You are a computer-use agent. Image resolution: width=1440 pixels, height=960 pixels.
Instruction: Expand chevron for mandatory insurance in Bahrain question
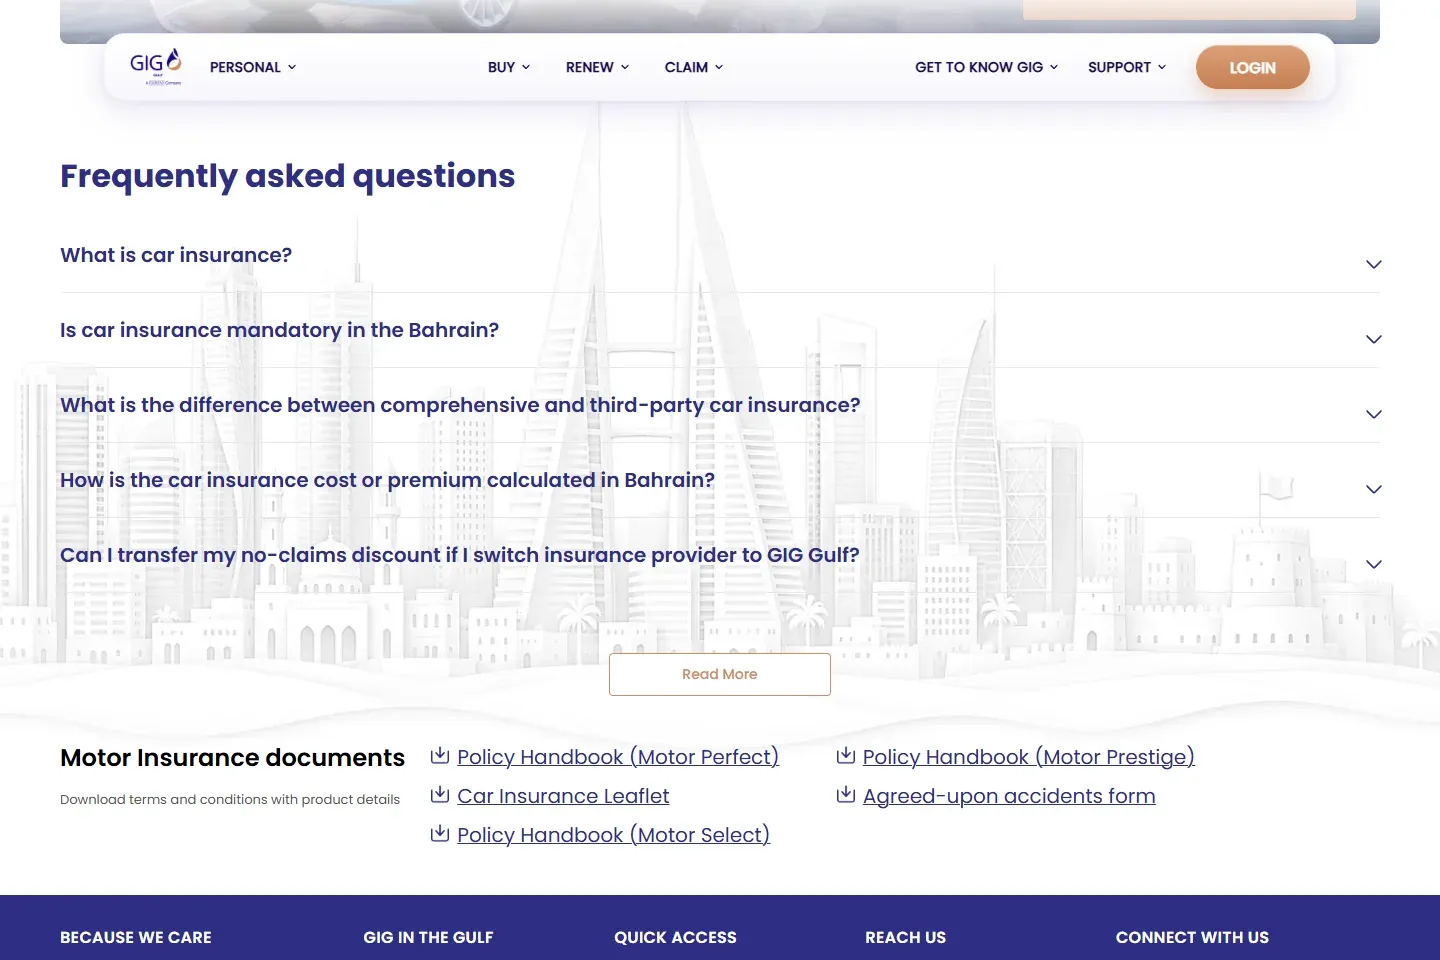1374,339
